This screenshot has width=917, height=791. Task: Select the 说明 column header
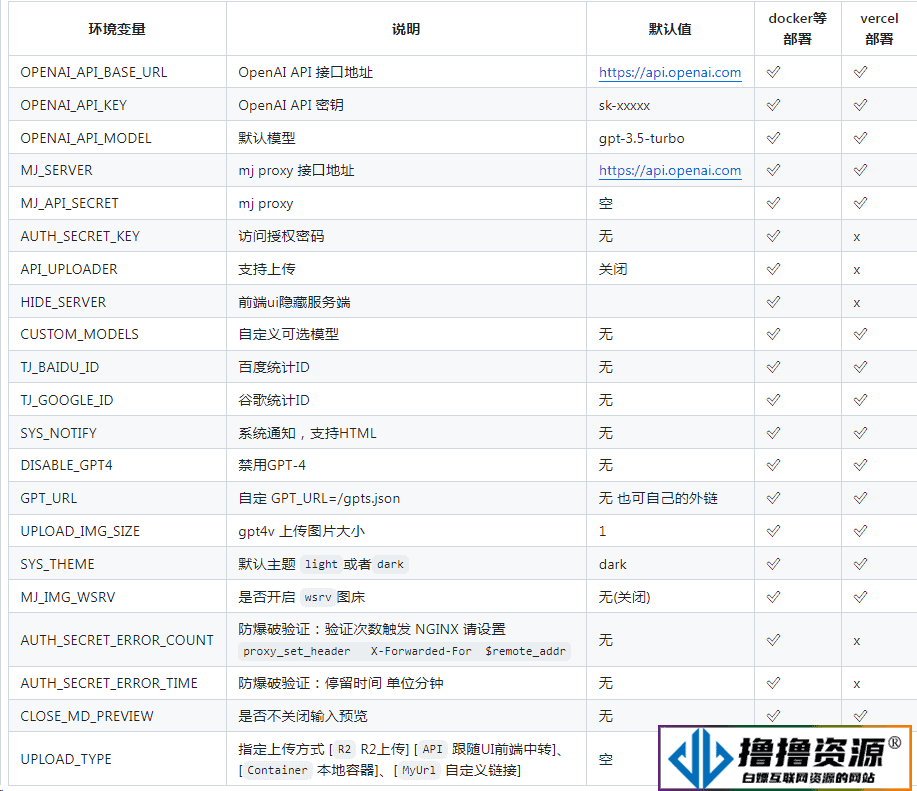click(x=406, y=29)
